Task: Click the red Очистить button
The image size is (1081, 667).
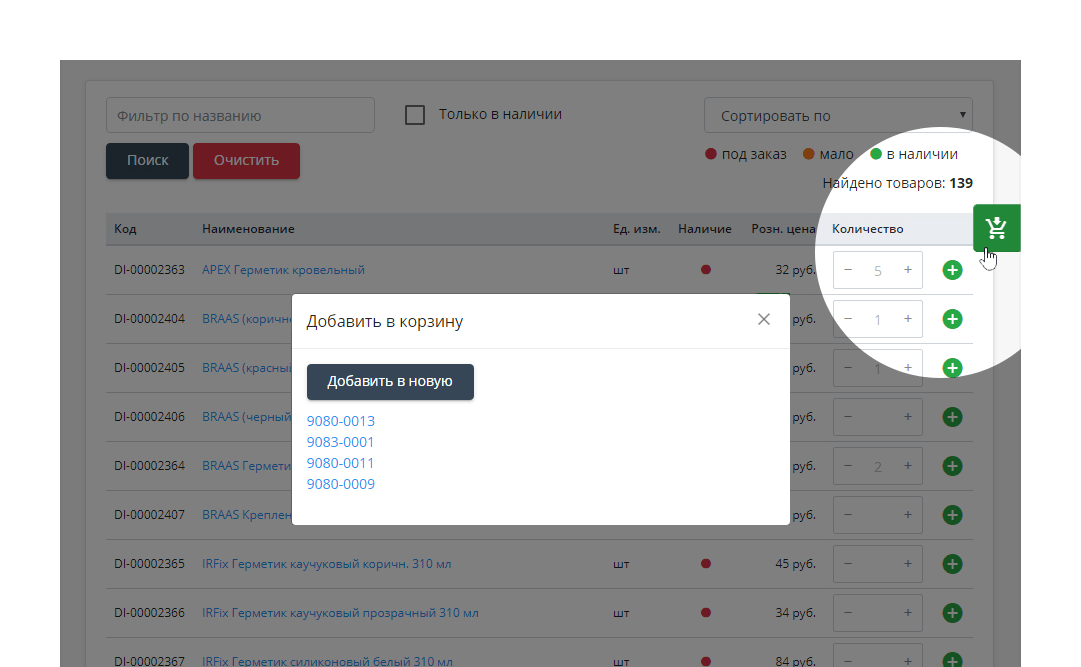Action: (246, 160)
